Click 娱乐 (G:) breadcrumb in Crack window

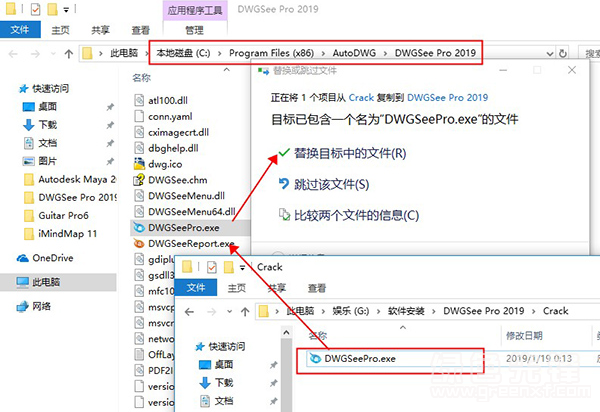(351, 311)
